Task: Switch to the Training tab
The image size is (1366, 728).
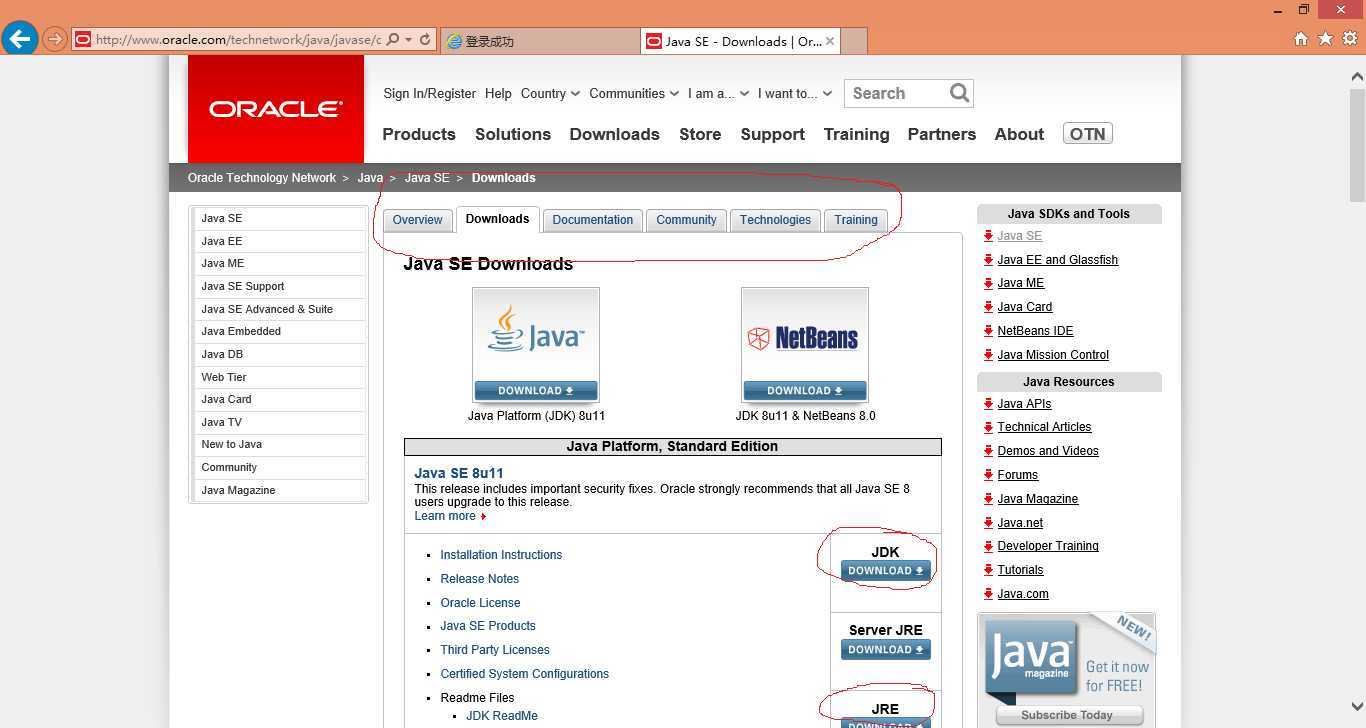Action: point(856,220)
